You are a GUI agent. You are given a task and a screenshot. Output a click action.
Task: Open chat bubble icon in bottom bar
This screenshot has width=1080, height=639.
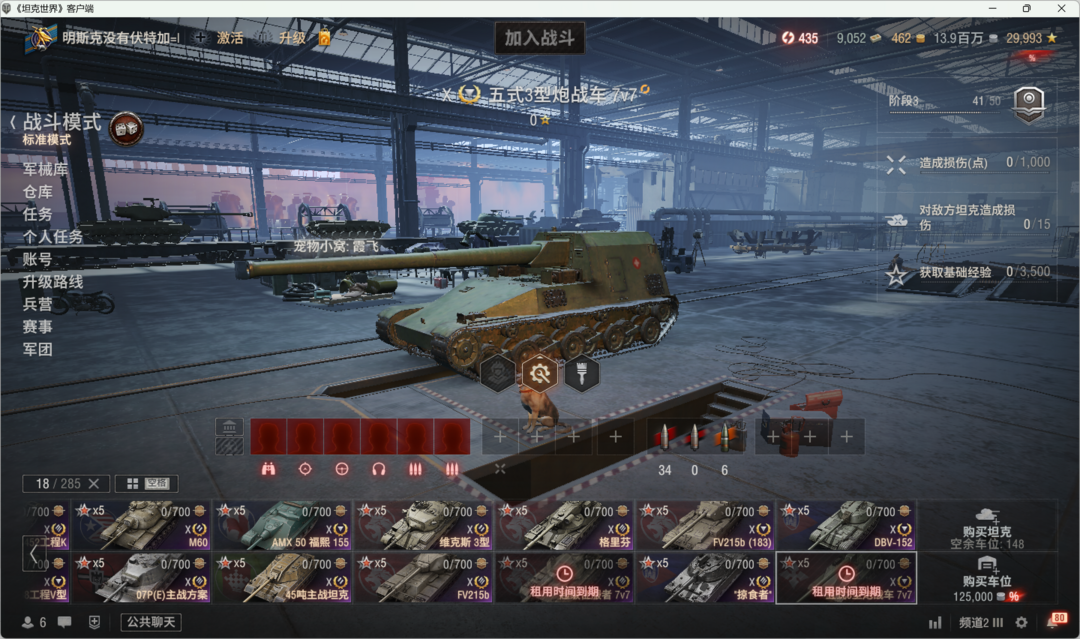(65, 622)
